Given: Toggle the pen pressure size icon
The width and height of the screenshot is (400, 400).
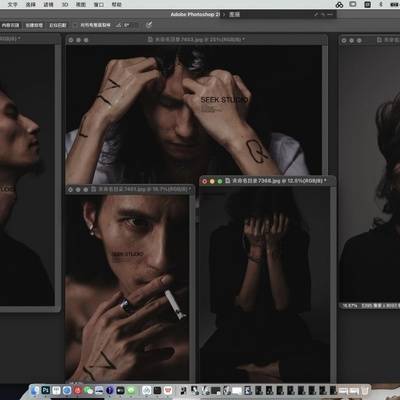Looking at the screenshot, I should click(149, 24).
